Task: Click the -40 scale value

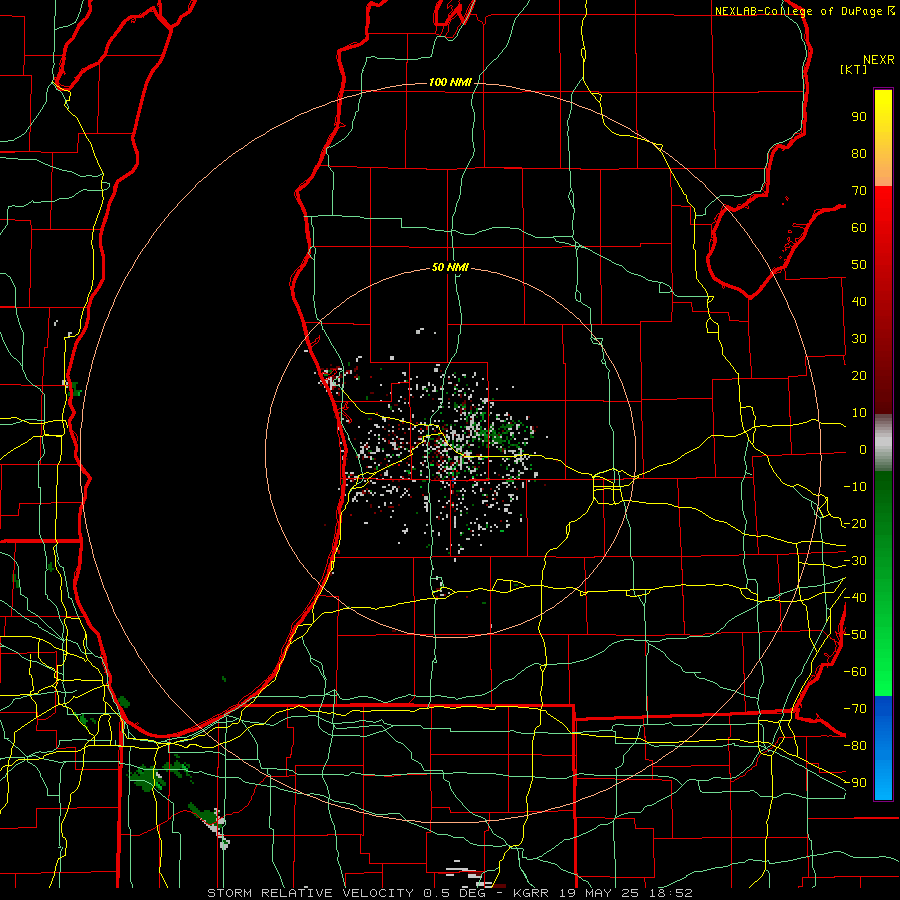Action: pyautogui.click(x=855, y=598)
